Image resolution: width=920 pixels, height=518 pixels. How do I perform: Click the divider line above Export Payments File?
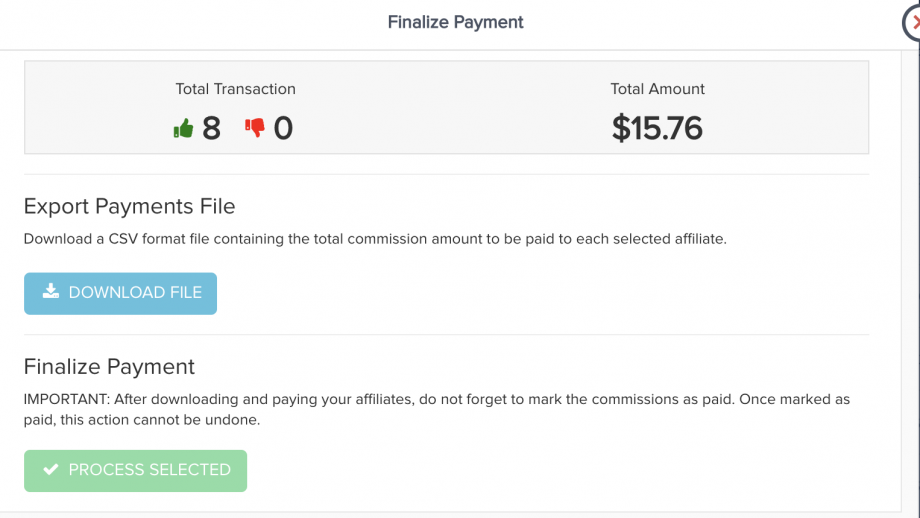(446, 174)
